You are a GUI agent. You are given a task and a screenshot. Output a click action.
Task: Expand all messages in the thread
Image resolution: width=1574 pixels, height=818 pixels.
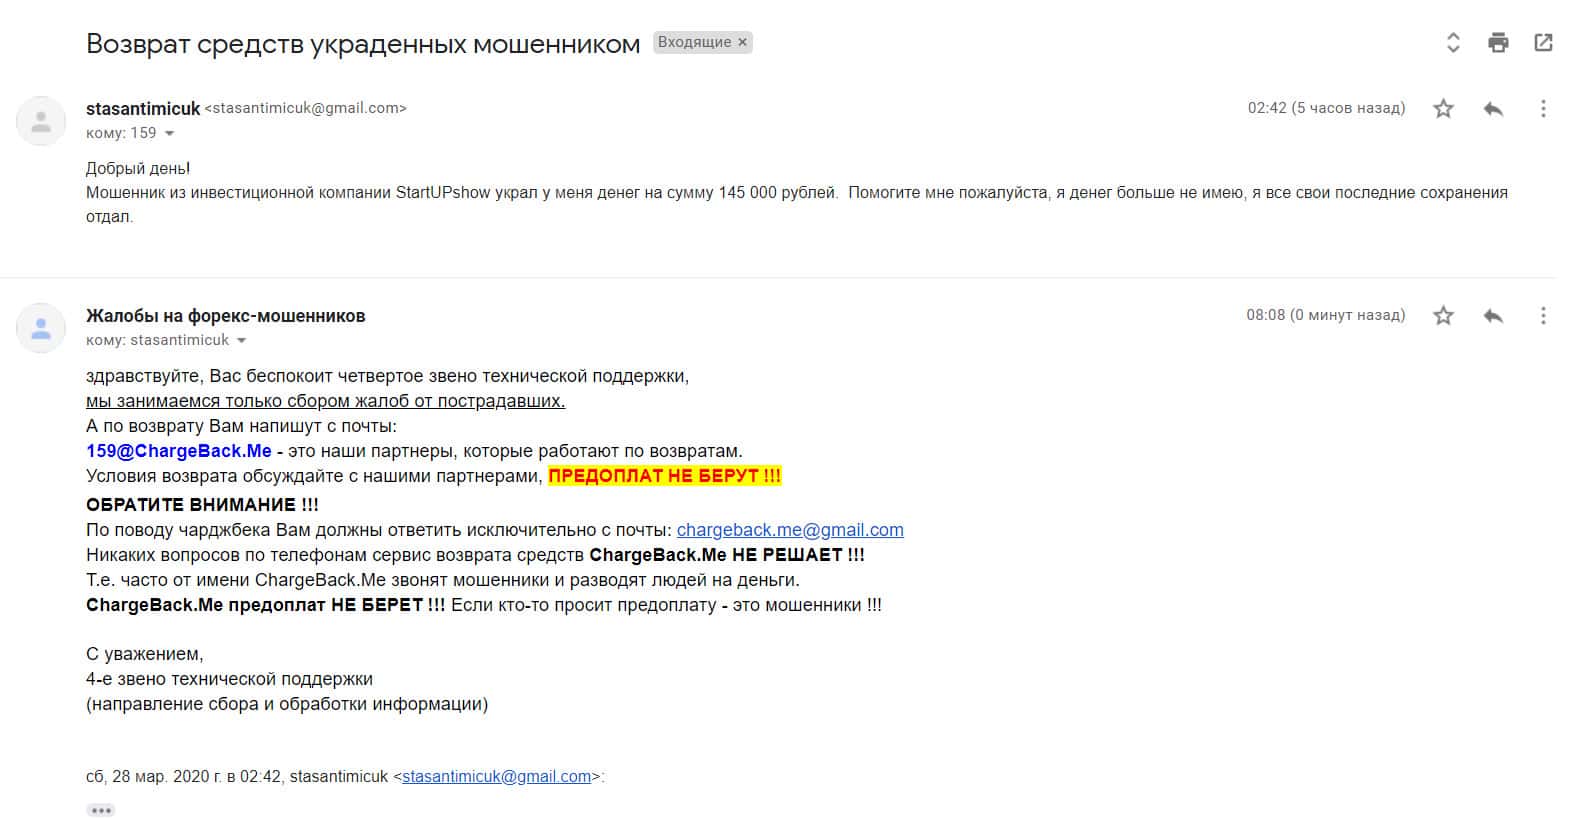click(x=1453, y=43)
